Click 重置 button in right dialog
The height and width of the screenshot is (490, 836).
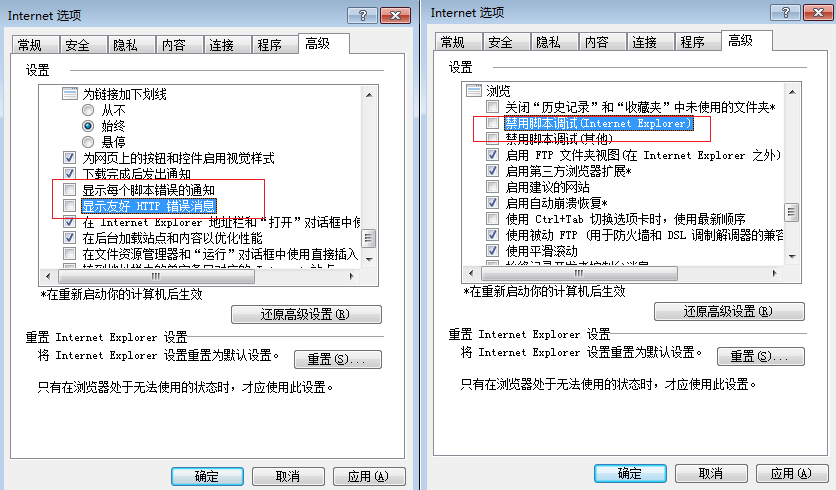(x=760, y=356)
